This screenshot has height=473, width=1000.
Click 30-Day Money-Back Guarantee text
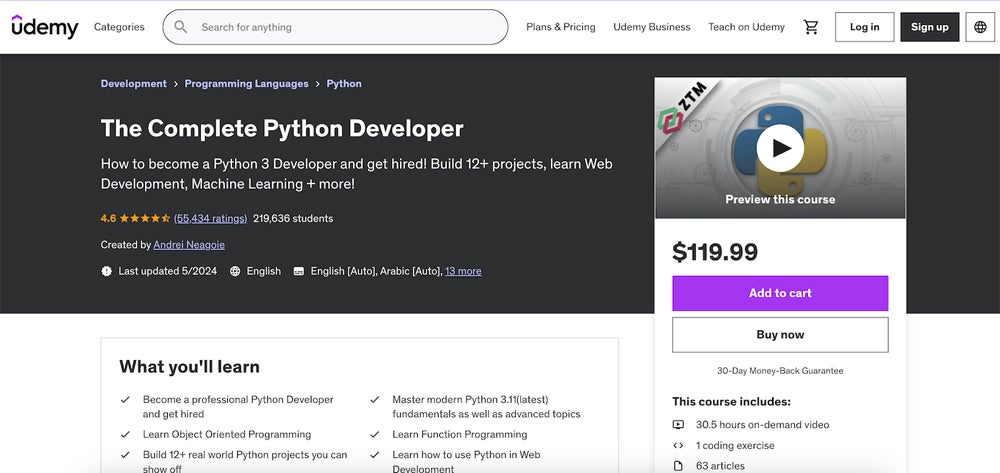[x=780, y=370]
